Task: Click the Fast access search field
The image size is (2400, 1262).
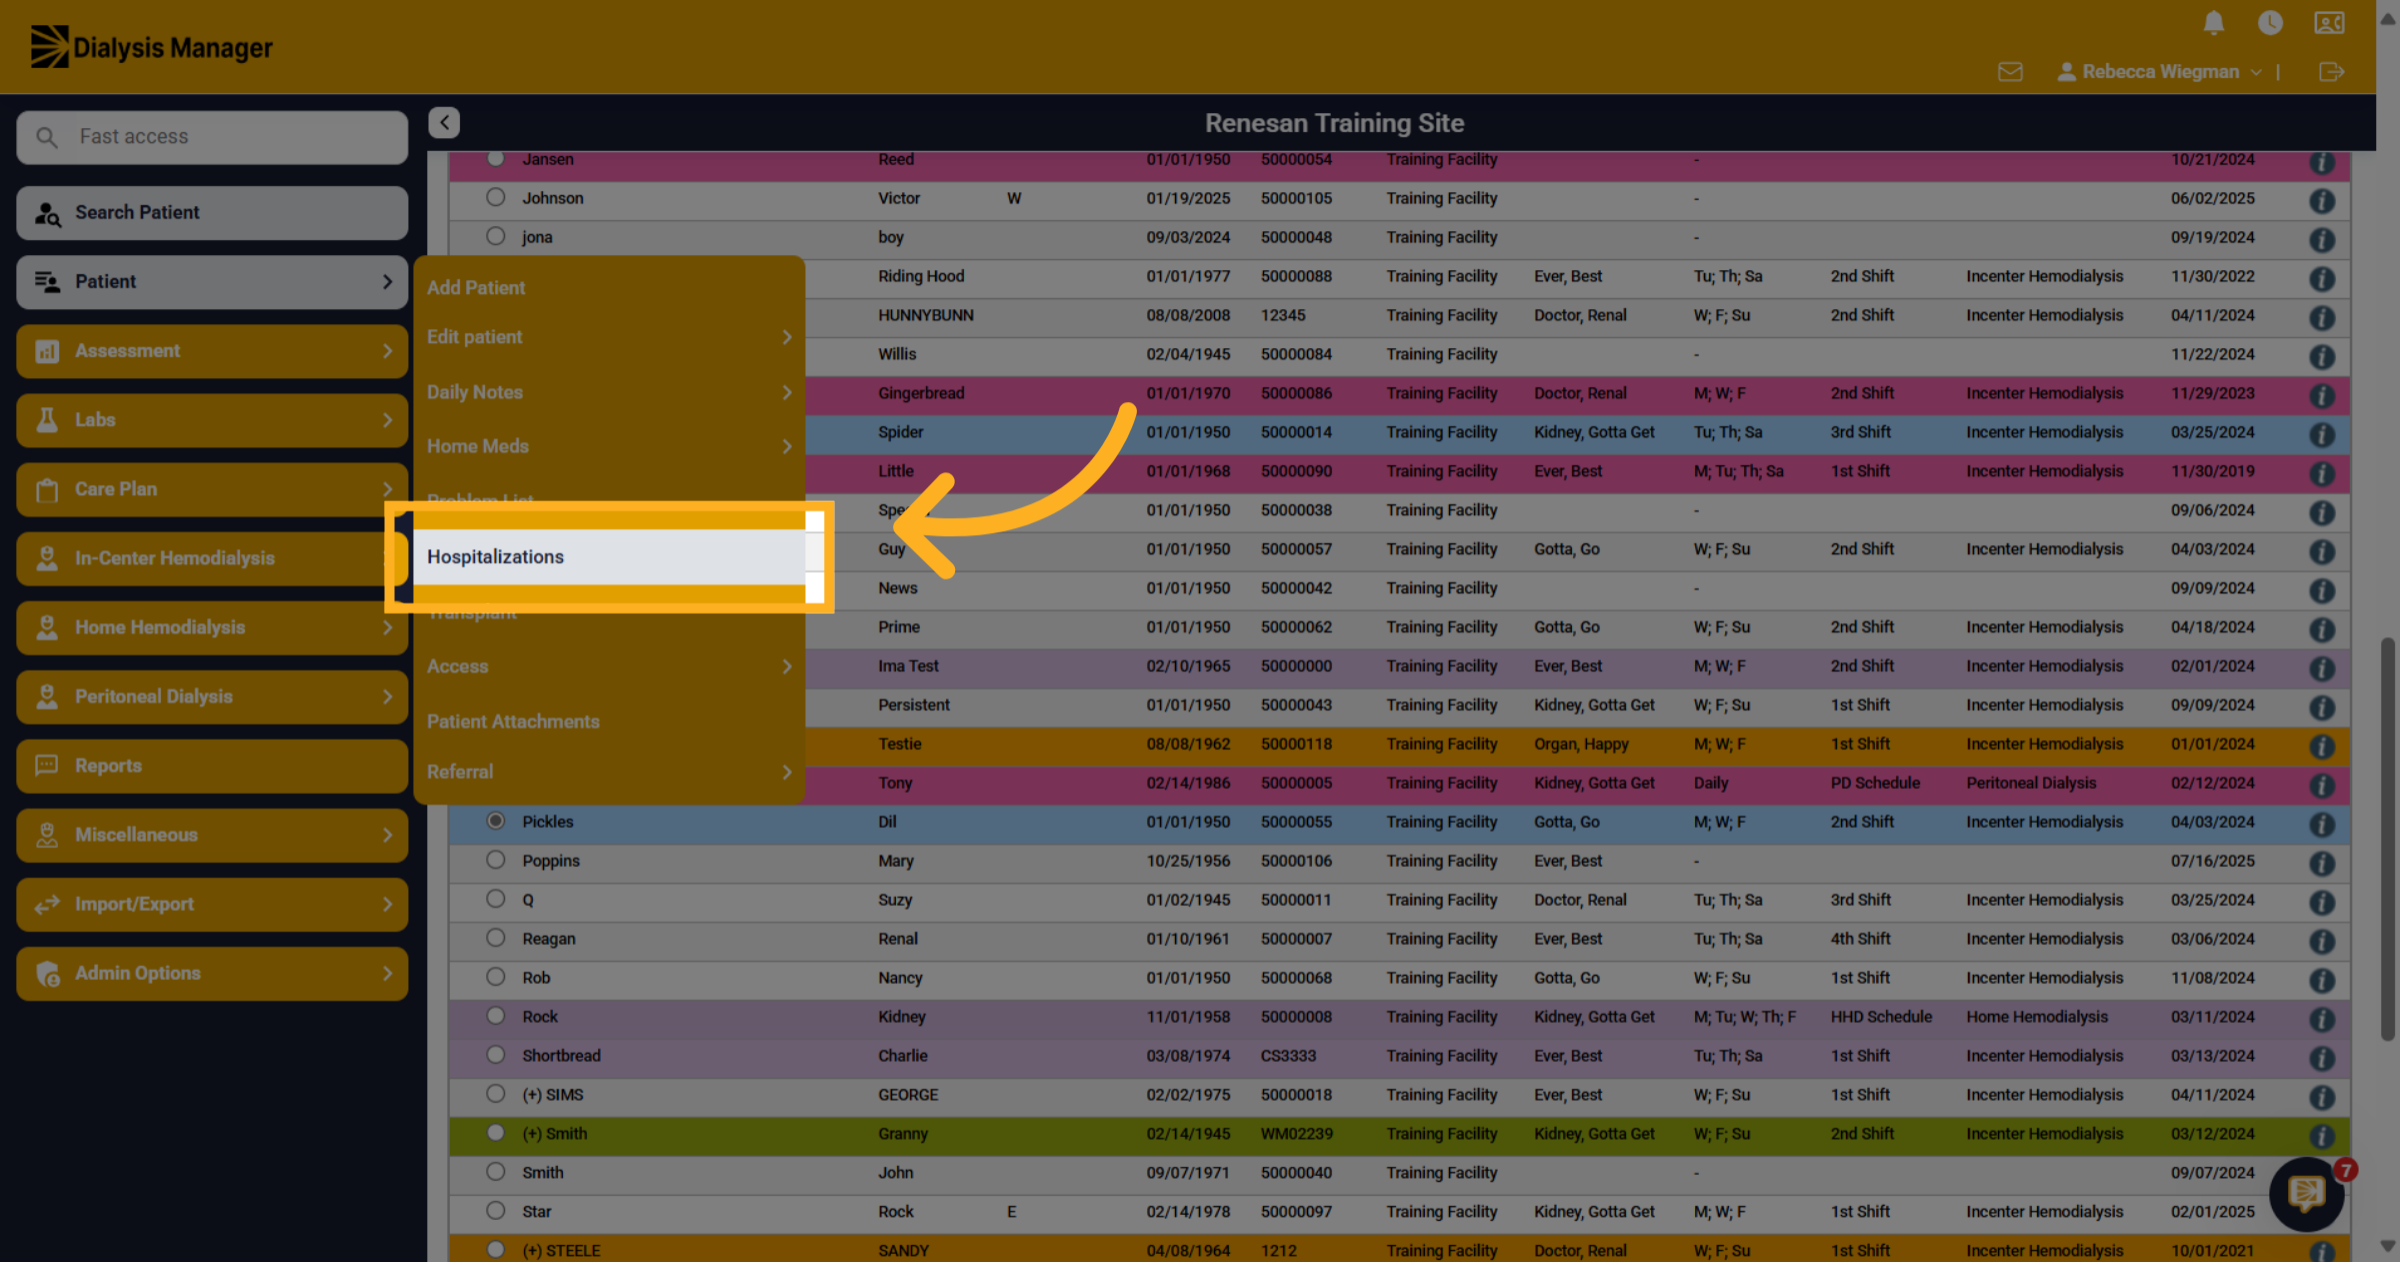Action: [x=212, y=137]
